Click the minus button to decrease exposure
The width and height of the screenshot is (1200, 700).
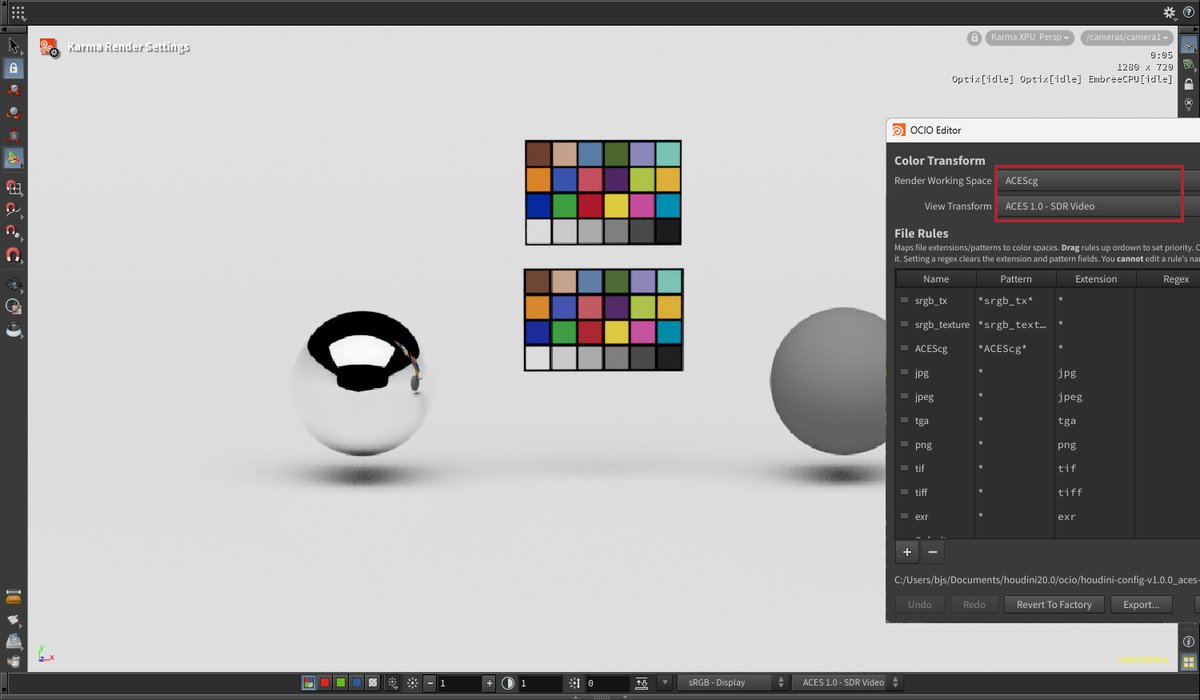pyautogui.click(x=430, y=683)
